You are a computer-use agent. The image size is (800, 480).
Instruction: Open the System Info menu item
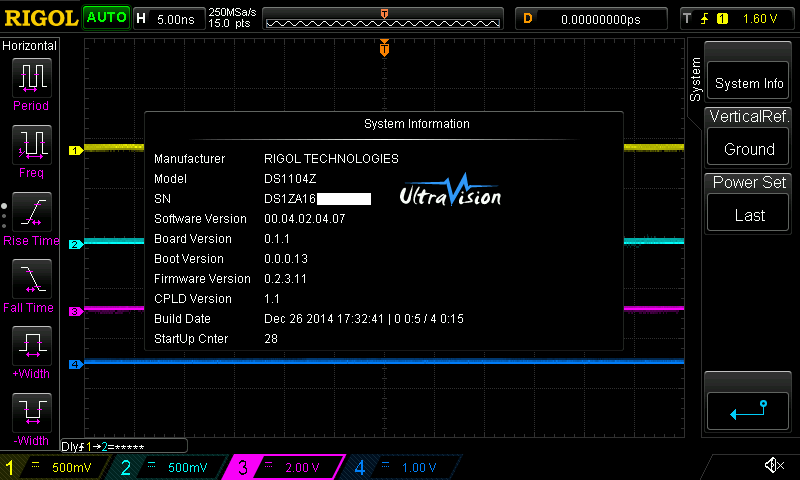(x=748, y=81)
